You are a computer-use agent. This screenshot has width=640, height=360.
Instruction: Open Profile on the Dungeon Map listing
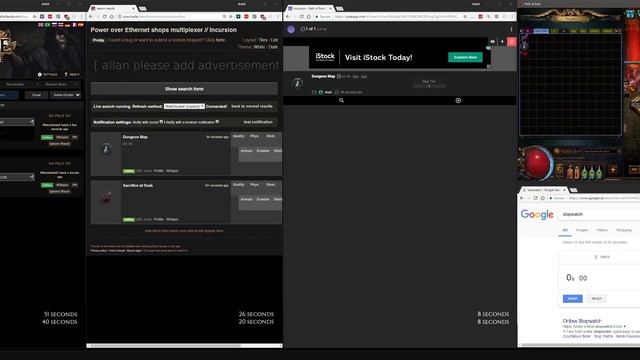pyautogui.click(x=159, y=171)
